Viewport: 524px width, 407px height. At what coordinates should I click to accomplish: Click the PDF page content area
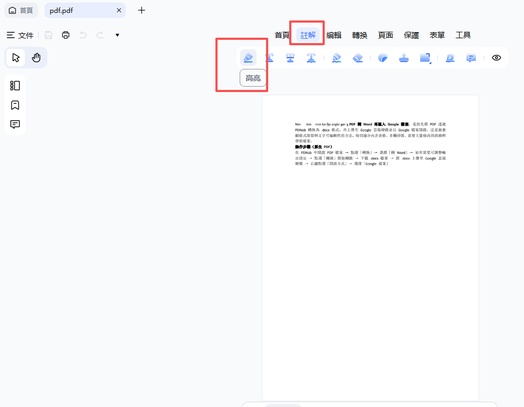[x=370, y=247]
